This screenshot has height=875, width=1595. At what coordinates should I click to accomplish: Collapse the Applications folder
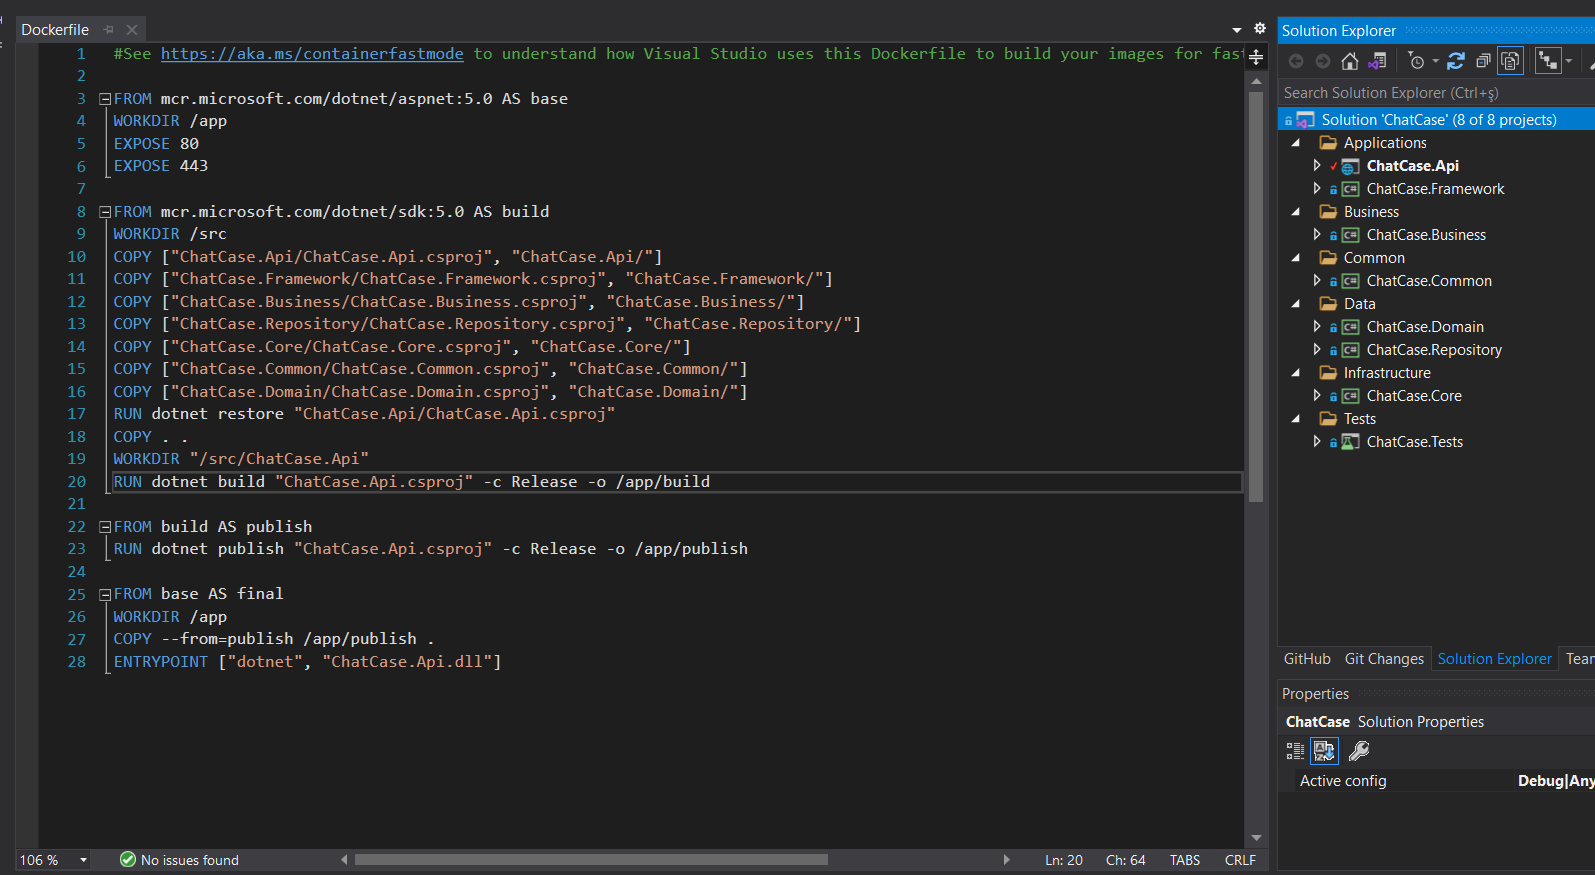1296,143
